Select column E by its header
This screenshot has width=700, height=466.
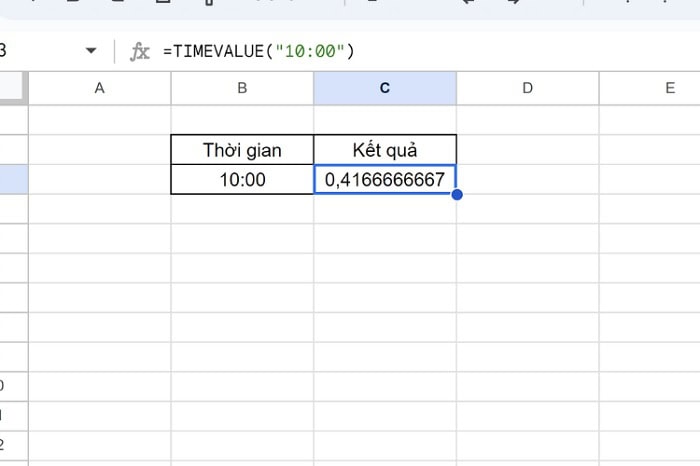669,88
